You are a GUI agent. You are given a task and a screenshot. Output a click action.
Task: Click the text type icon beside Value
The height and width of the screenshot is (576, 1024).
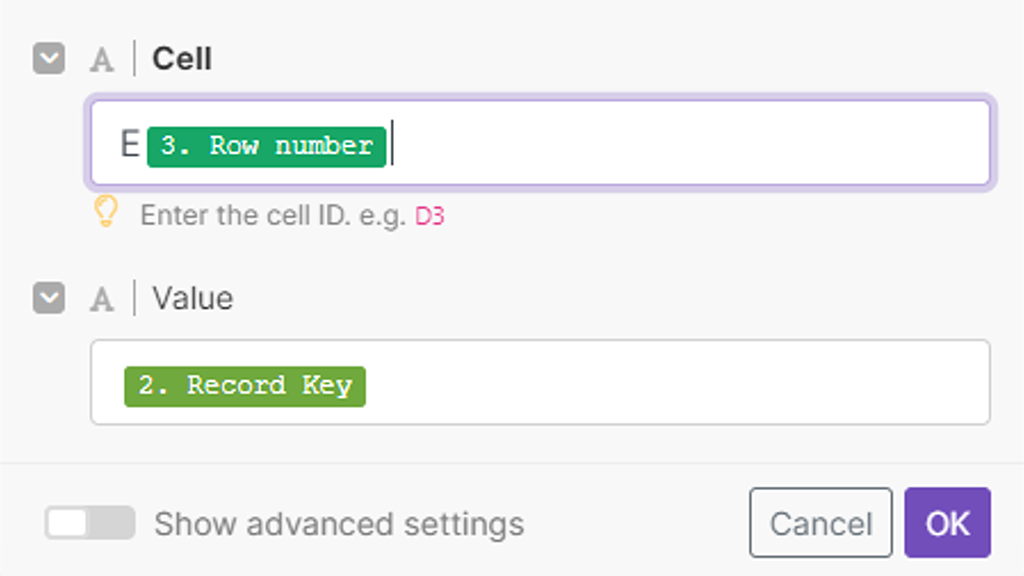(101, 300)
